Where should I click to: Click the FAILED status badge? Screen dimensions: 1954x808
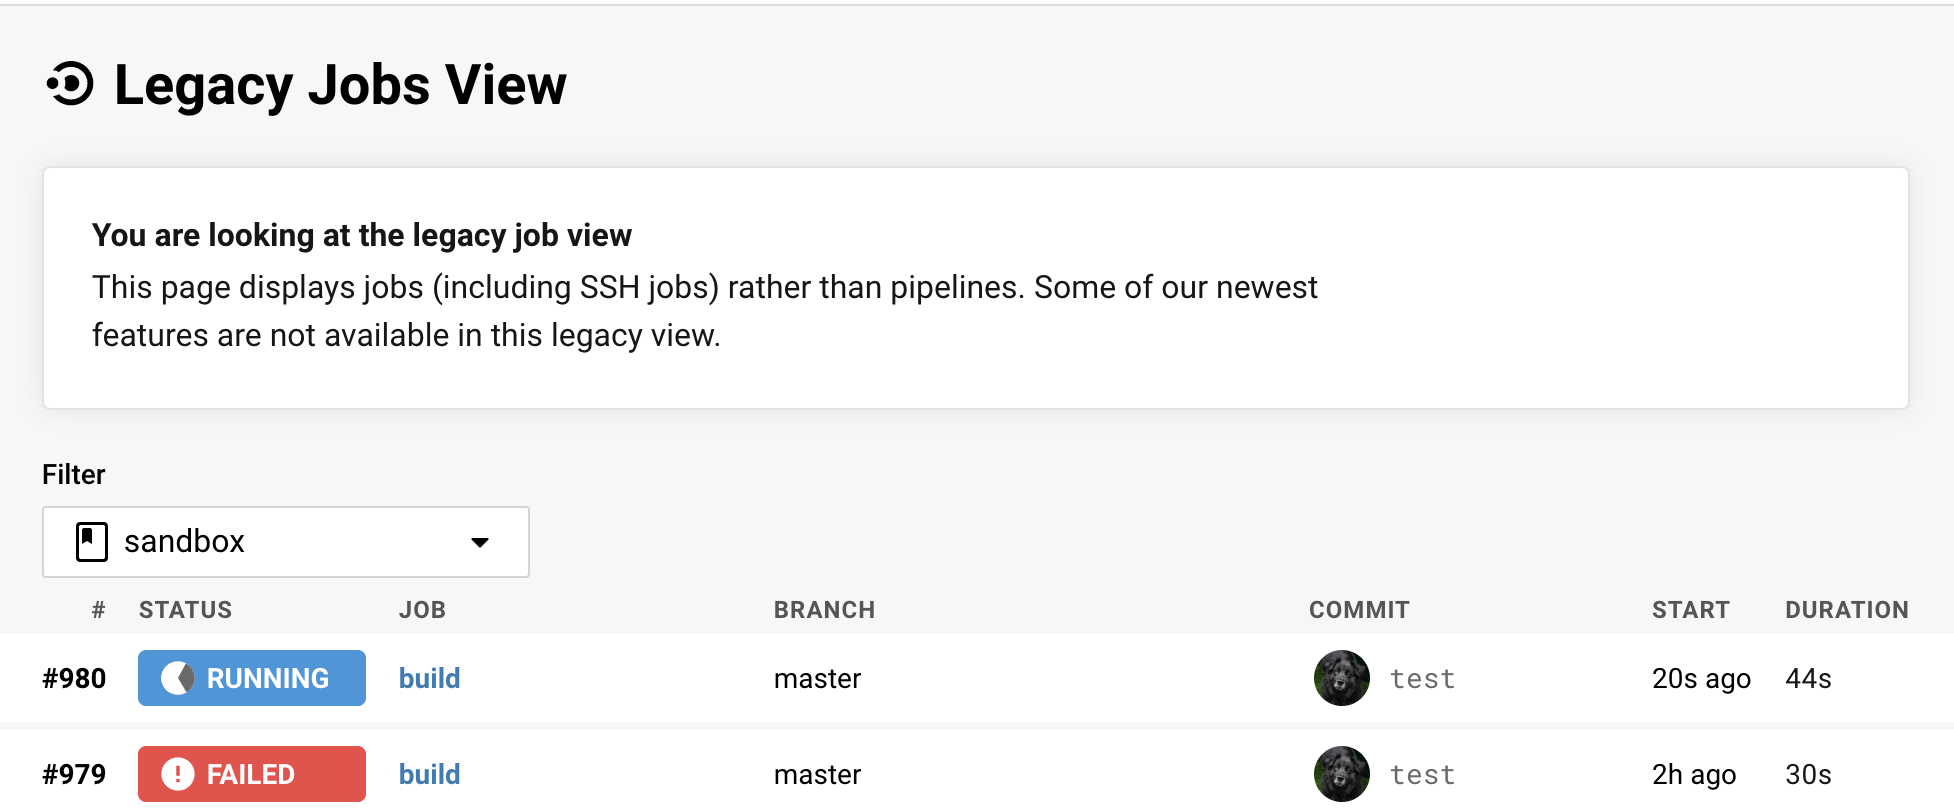click(250, 774)
